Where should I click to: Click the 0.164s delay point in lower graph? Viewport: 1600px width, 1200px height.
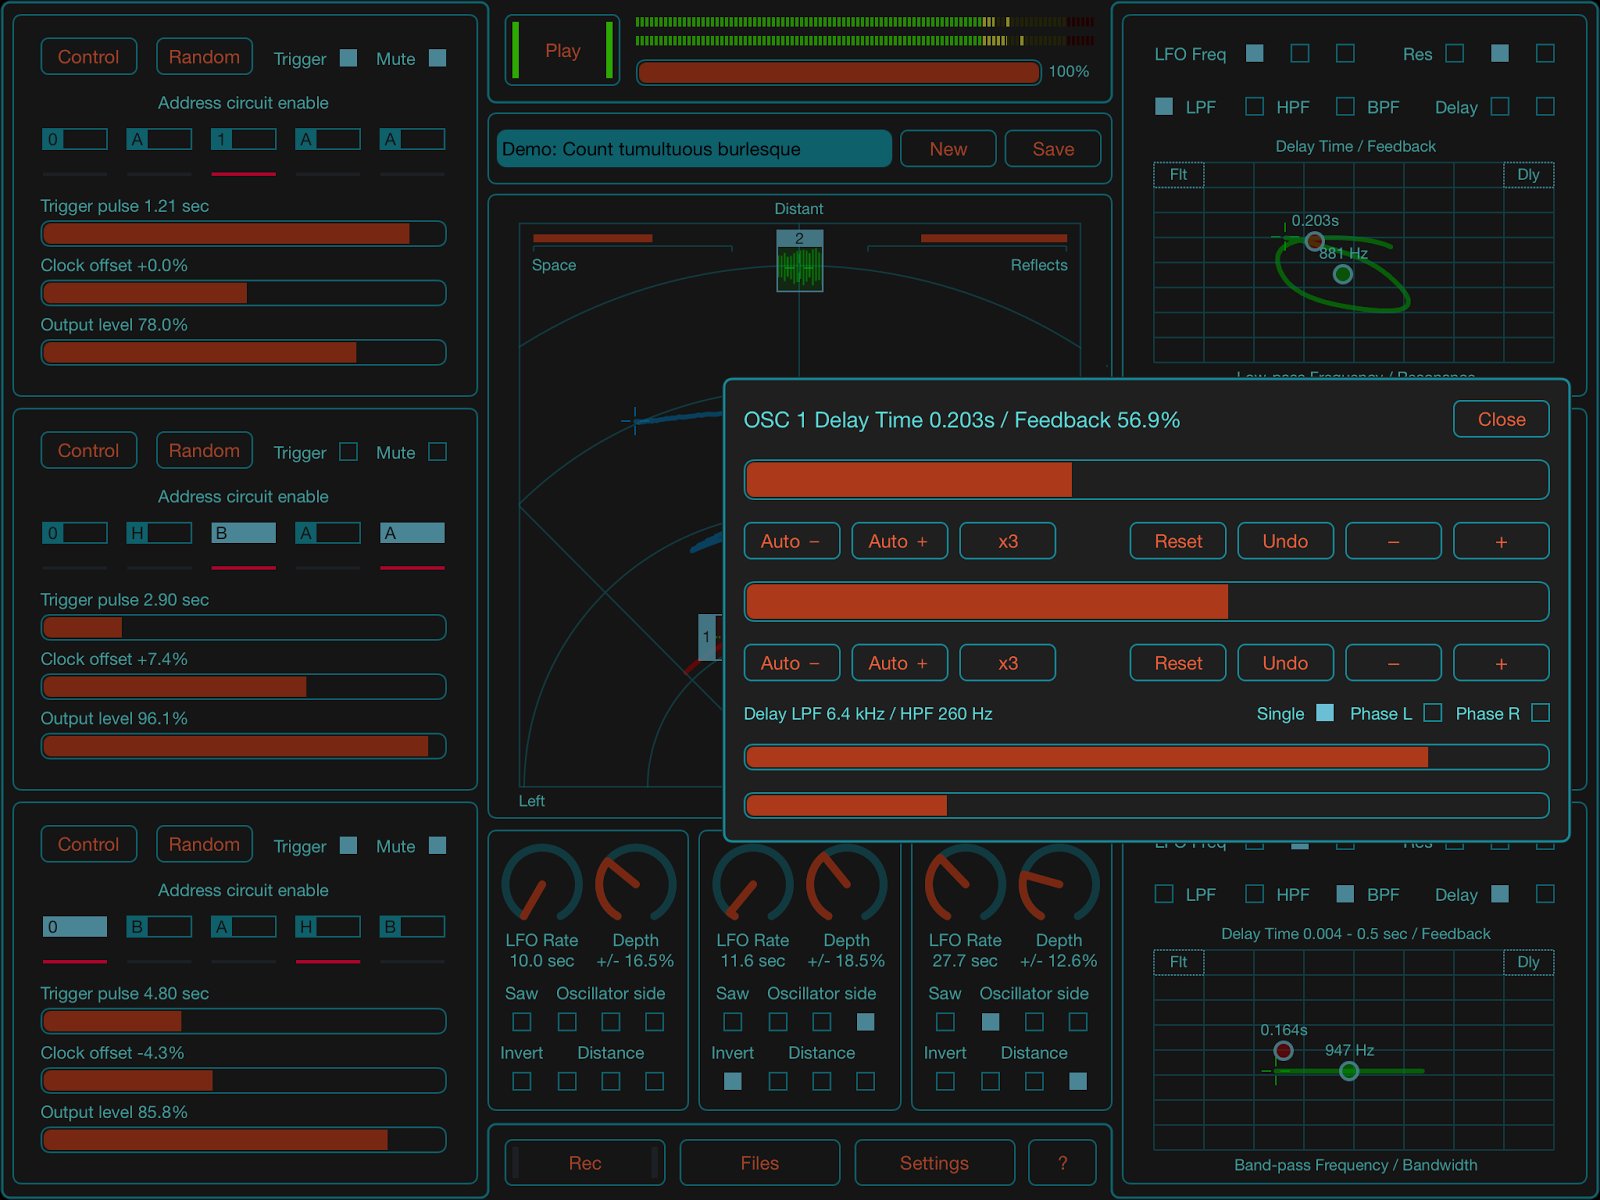(x=1284, y=1051)
